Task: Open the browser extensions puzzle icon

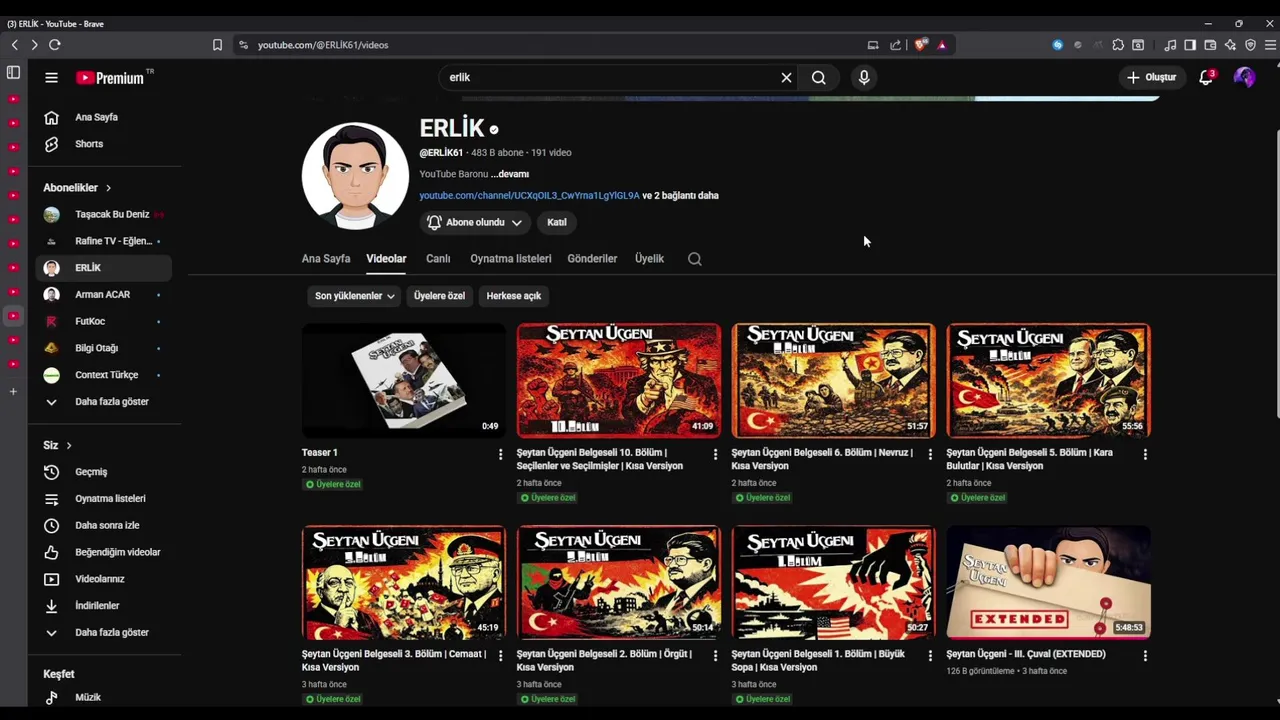Action: tap(1118, 45)
